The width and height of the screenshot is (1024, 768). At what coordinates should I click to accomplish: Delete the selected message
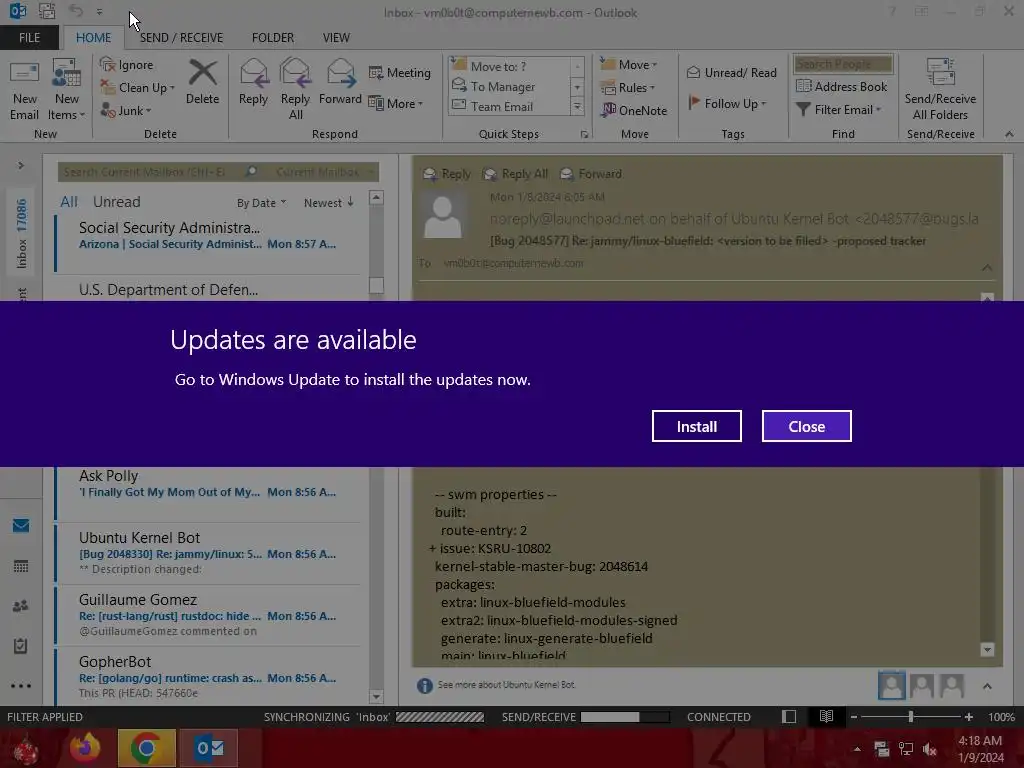202,82
